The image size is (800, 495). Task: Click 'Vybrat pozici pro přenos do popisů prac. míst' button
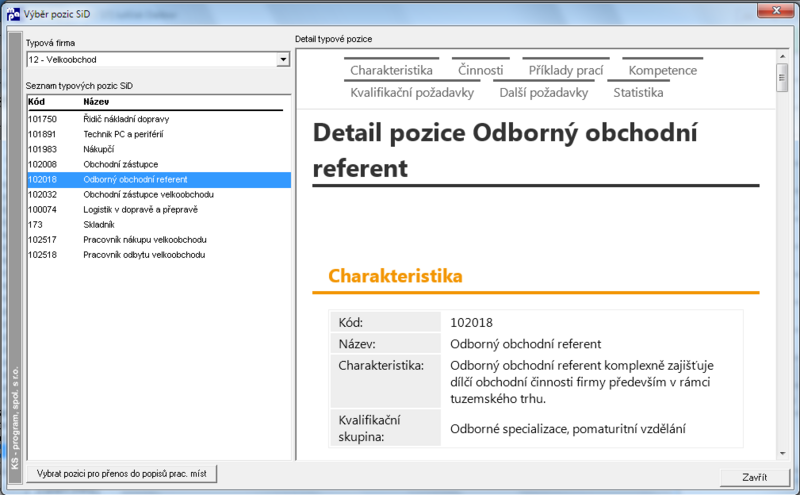[x=121, y=474]
